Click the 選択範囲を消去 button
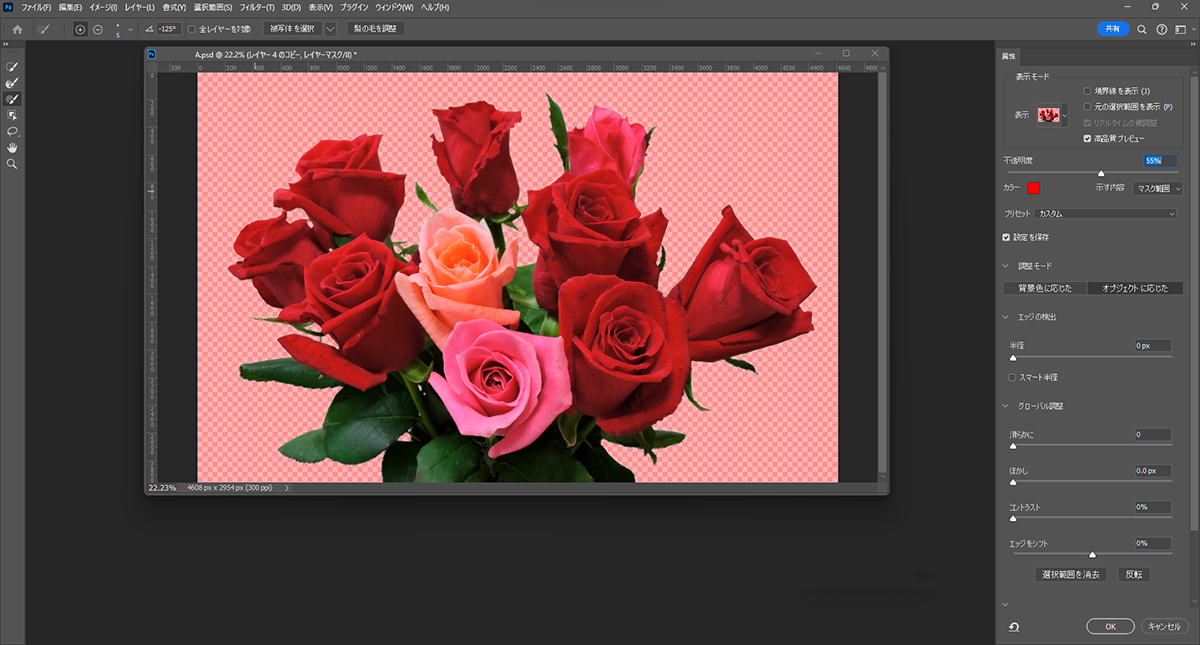1200x645 pixels. 1072,575
